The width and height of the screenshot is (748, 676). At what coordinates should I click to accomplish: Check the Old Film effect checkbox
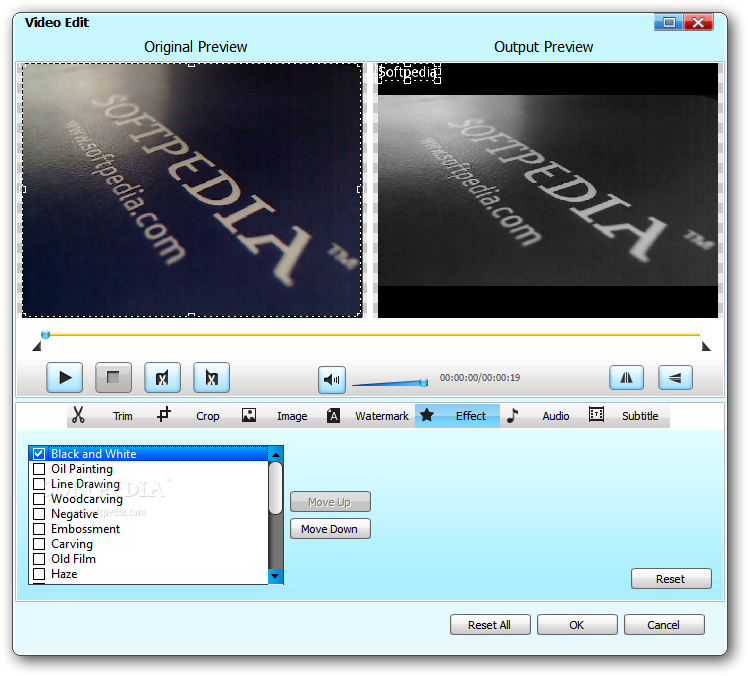tap(39, 559)
